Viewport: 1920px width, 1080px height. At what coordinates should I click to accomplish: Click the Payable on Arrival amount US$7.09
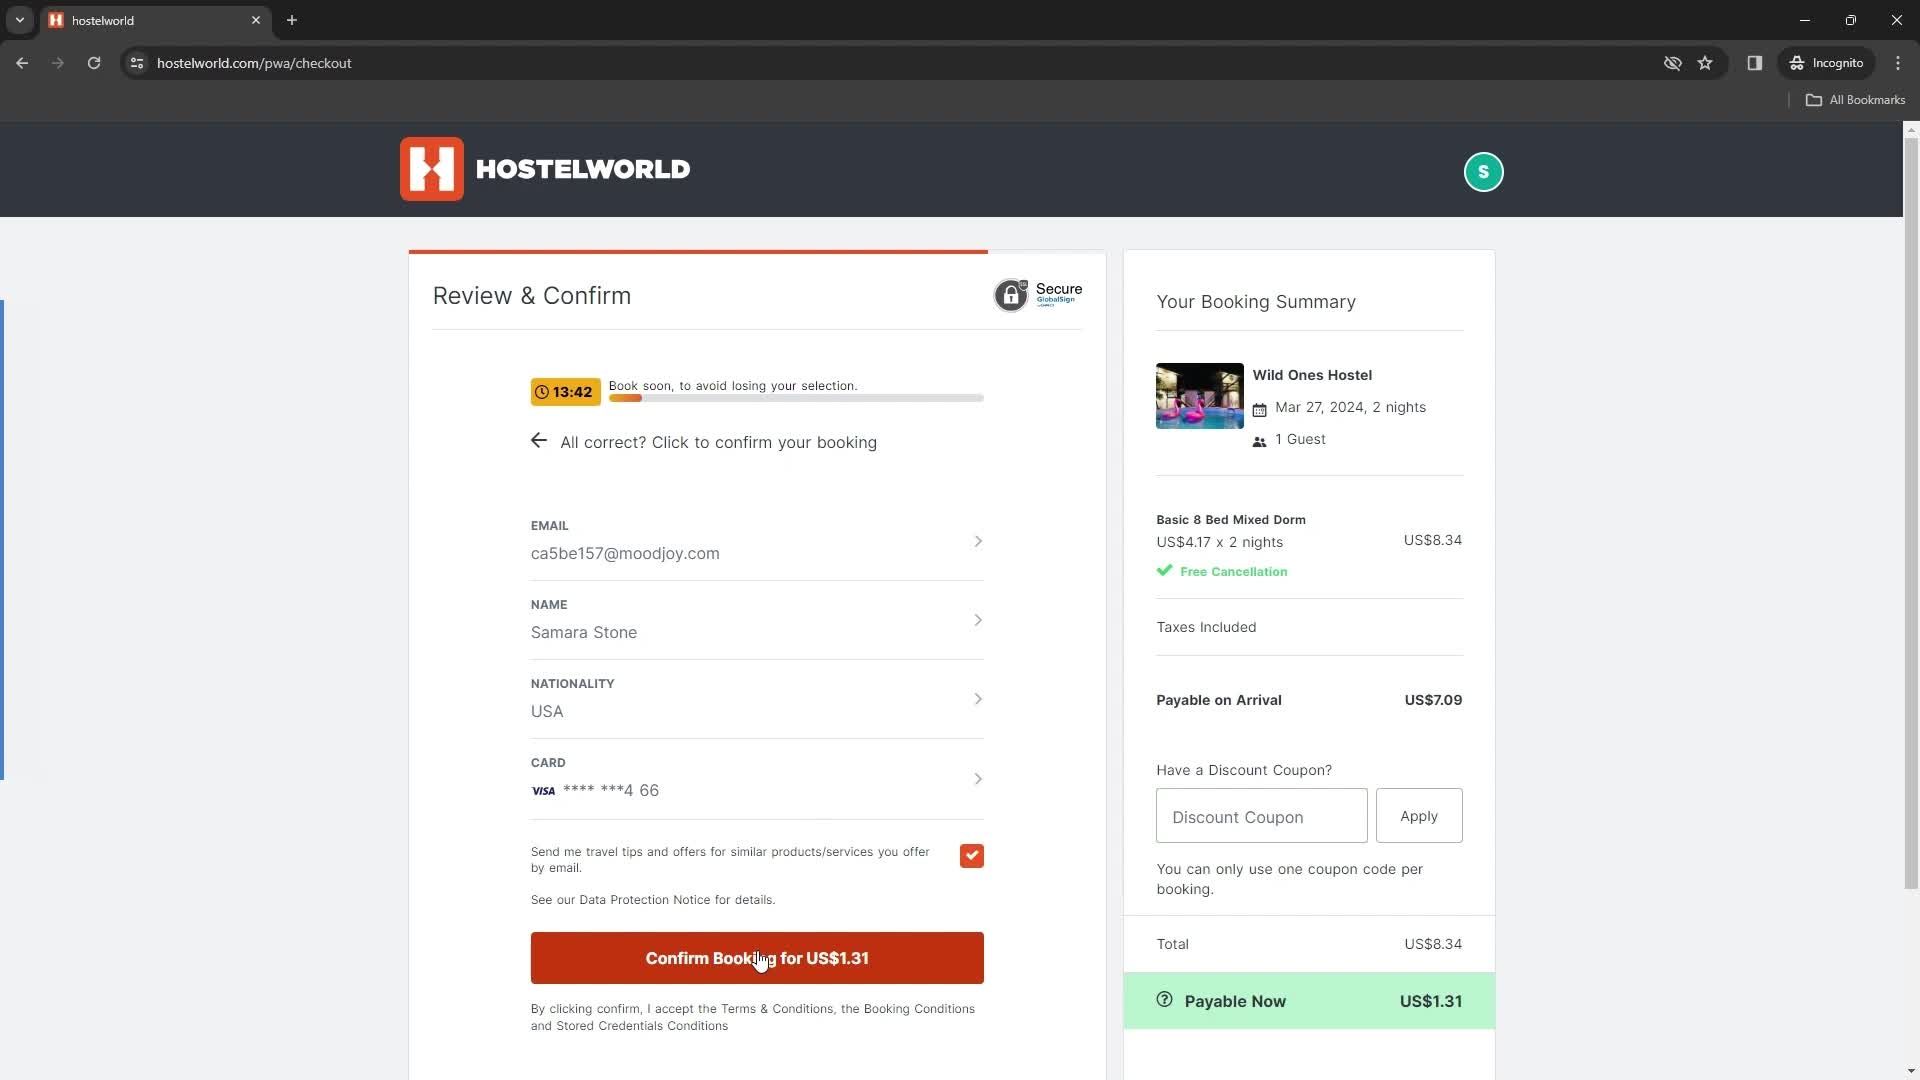click(1433, 700)
